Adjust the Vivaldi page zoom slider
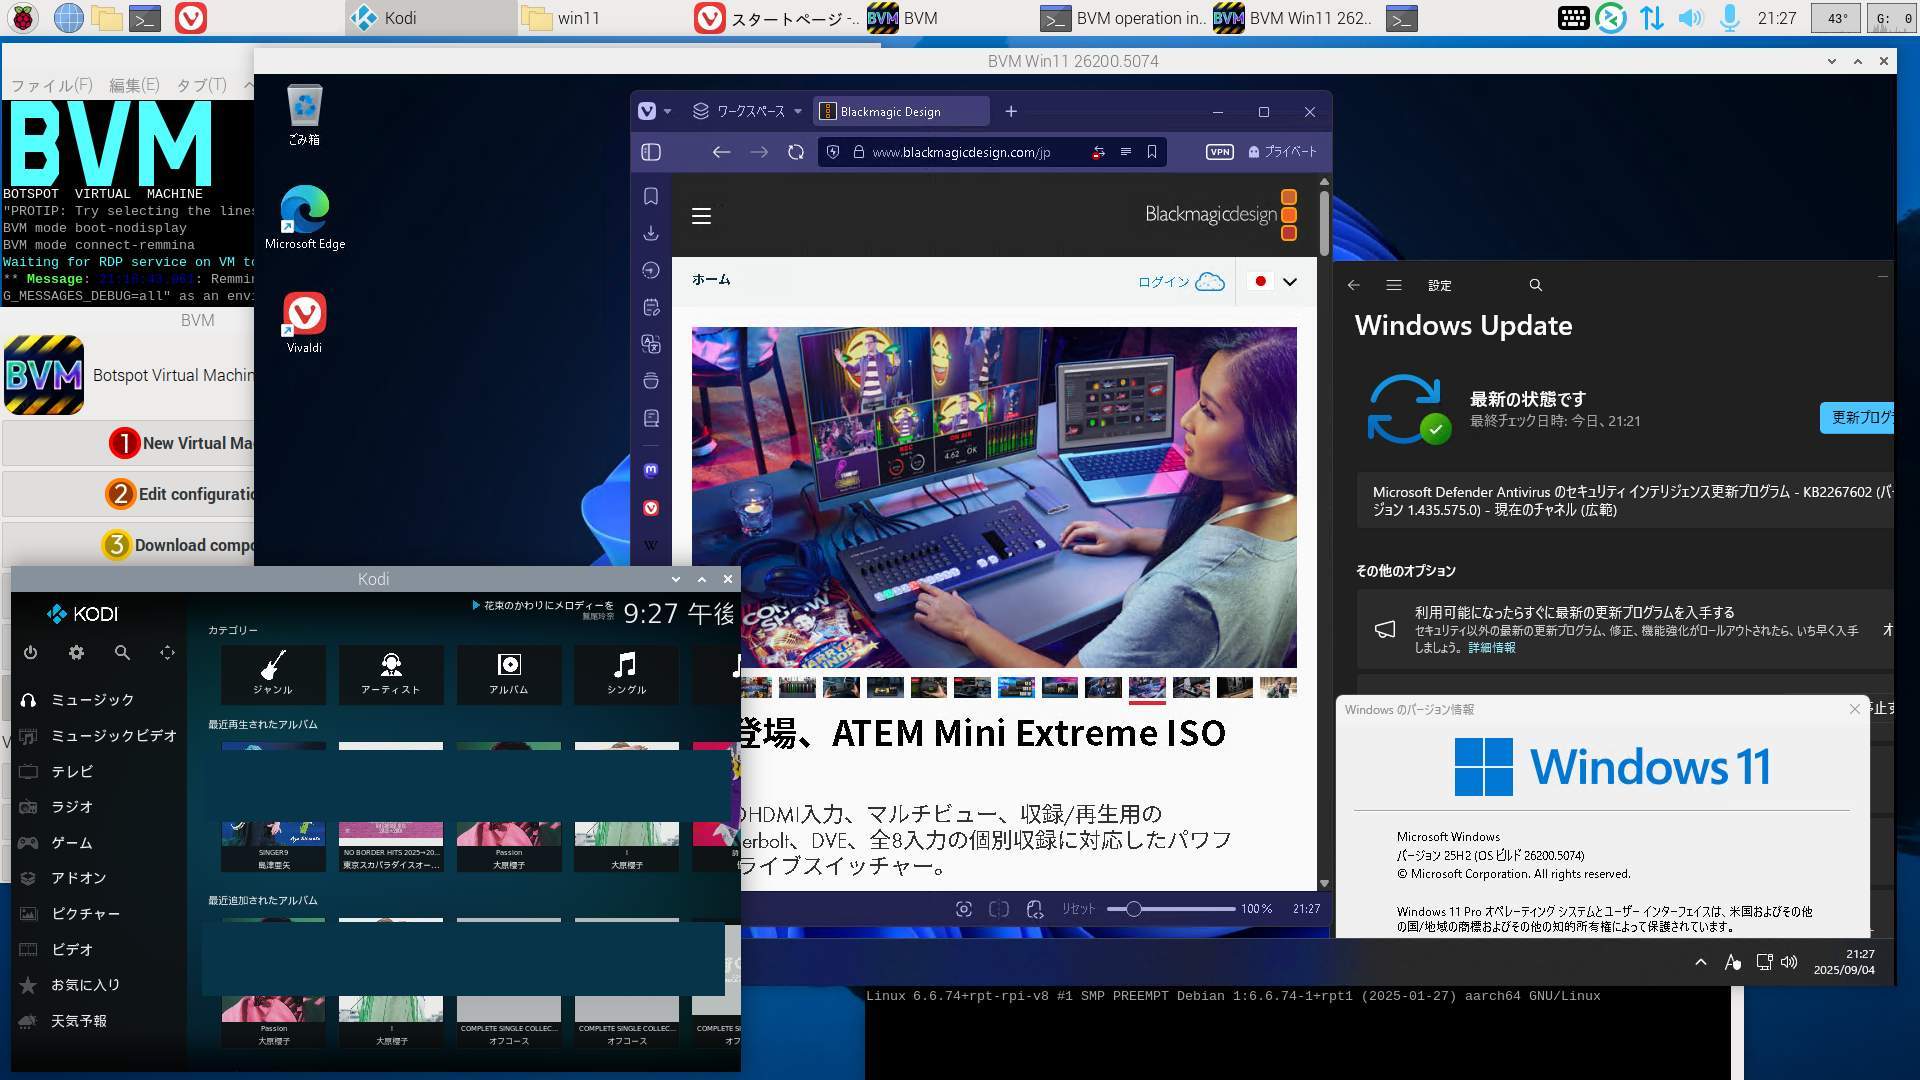This screenshot has width=1920, height=1080. coord(1133,909)
